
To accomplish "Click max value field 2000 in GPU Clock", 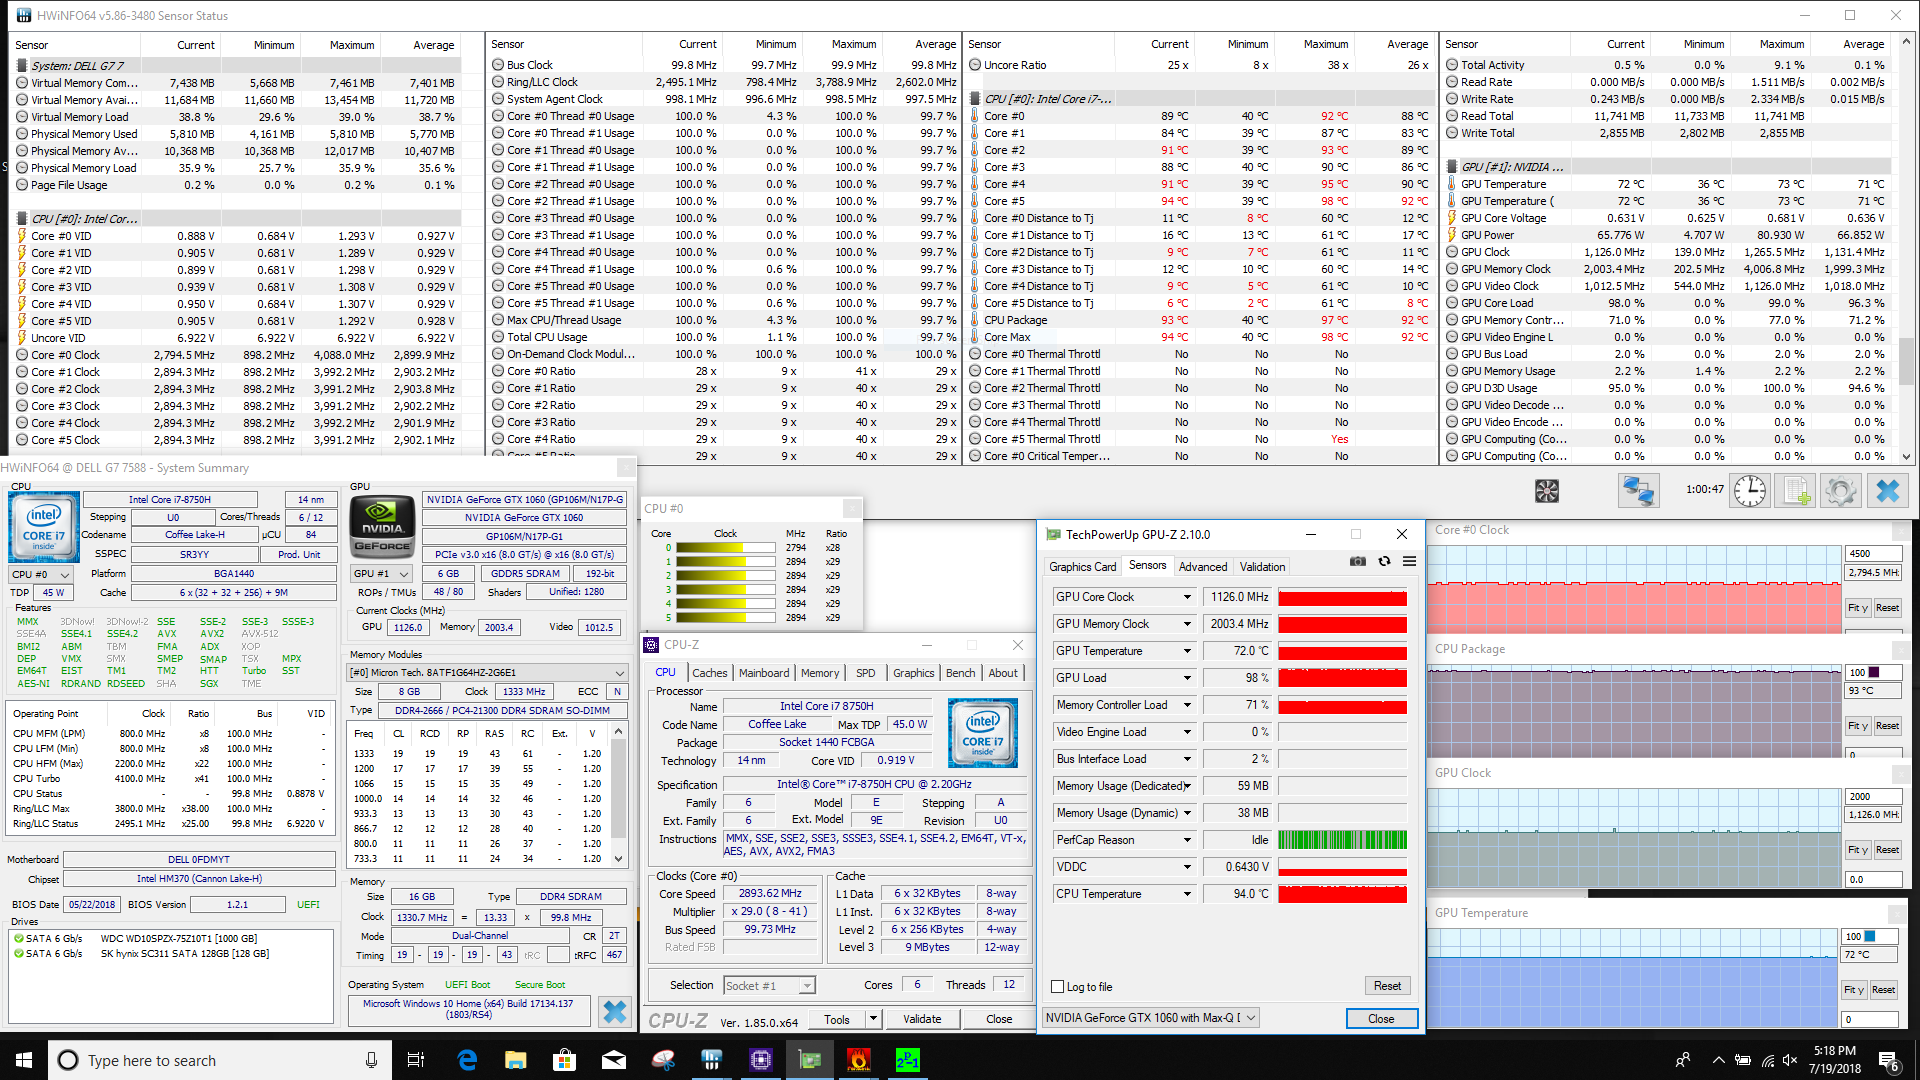I will pyautogui.click(x=1872, y=796).
